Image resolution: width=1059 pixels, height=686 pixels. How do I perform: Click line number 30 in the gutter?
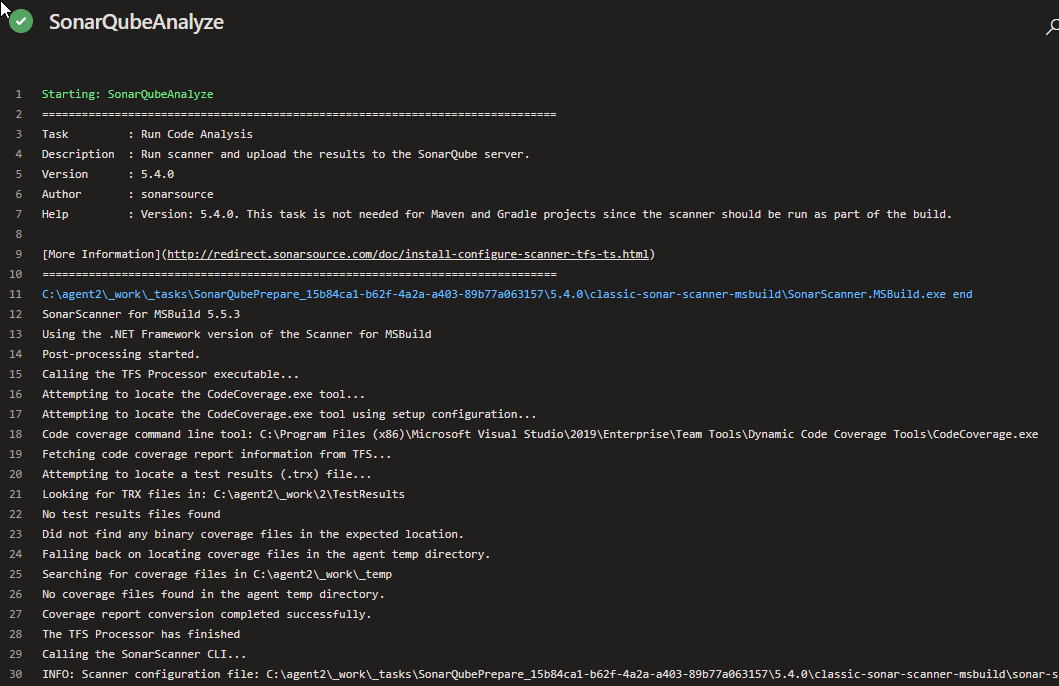coord(16,674)
